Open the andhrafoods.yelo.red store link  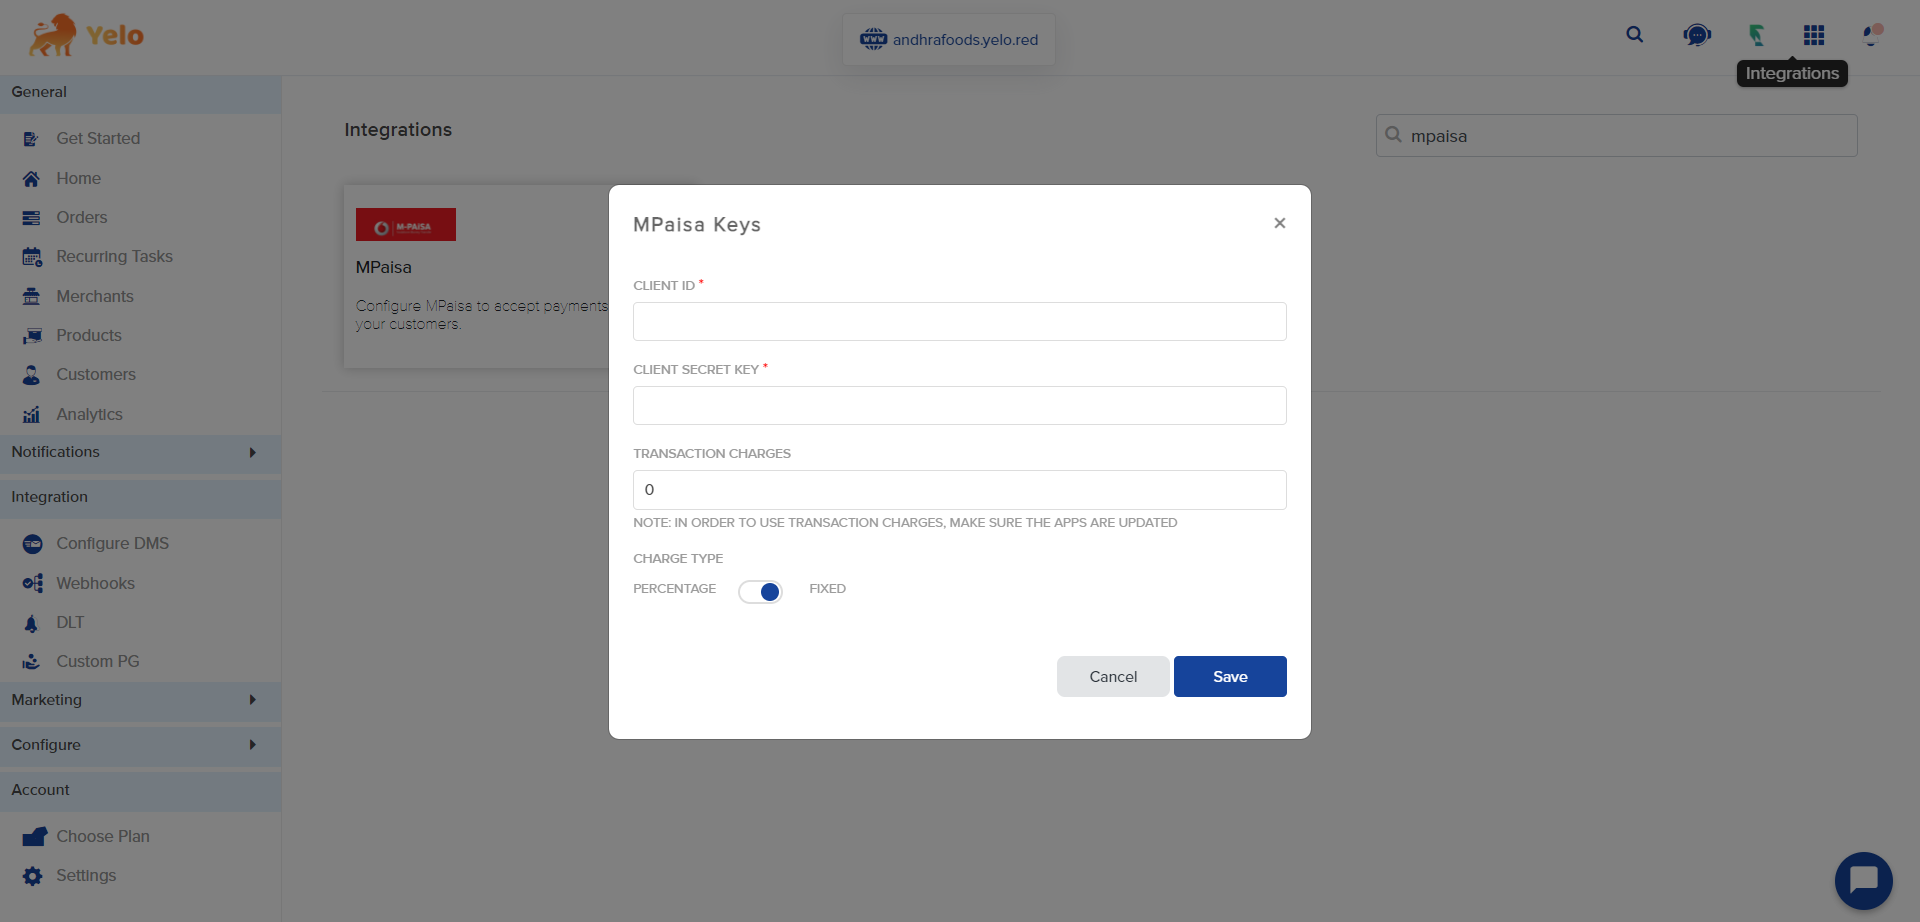coord(966,40)
